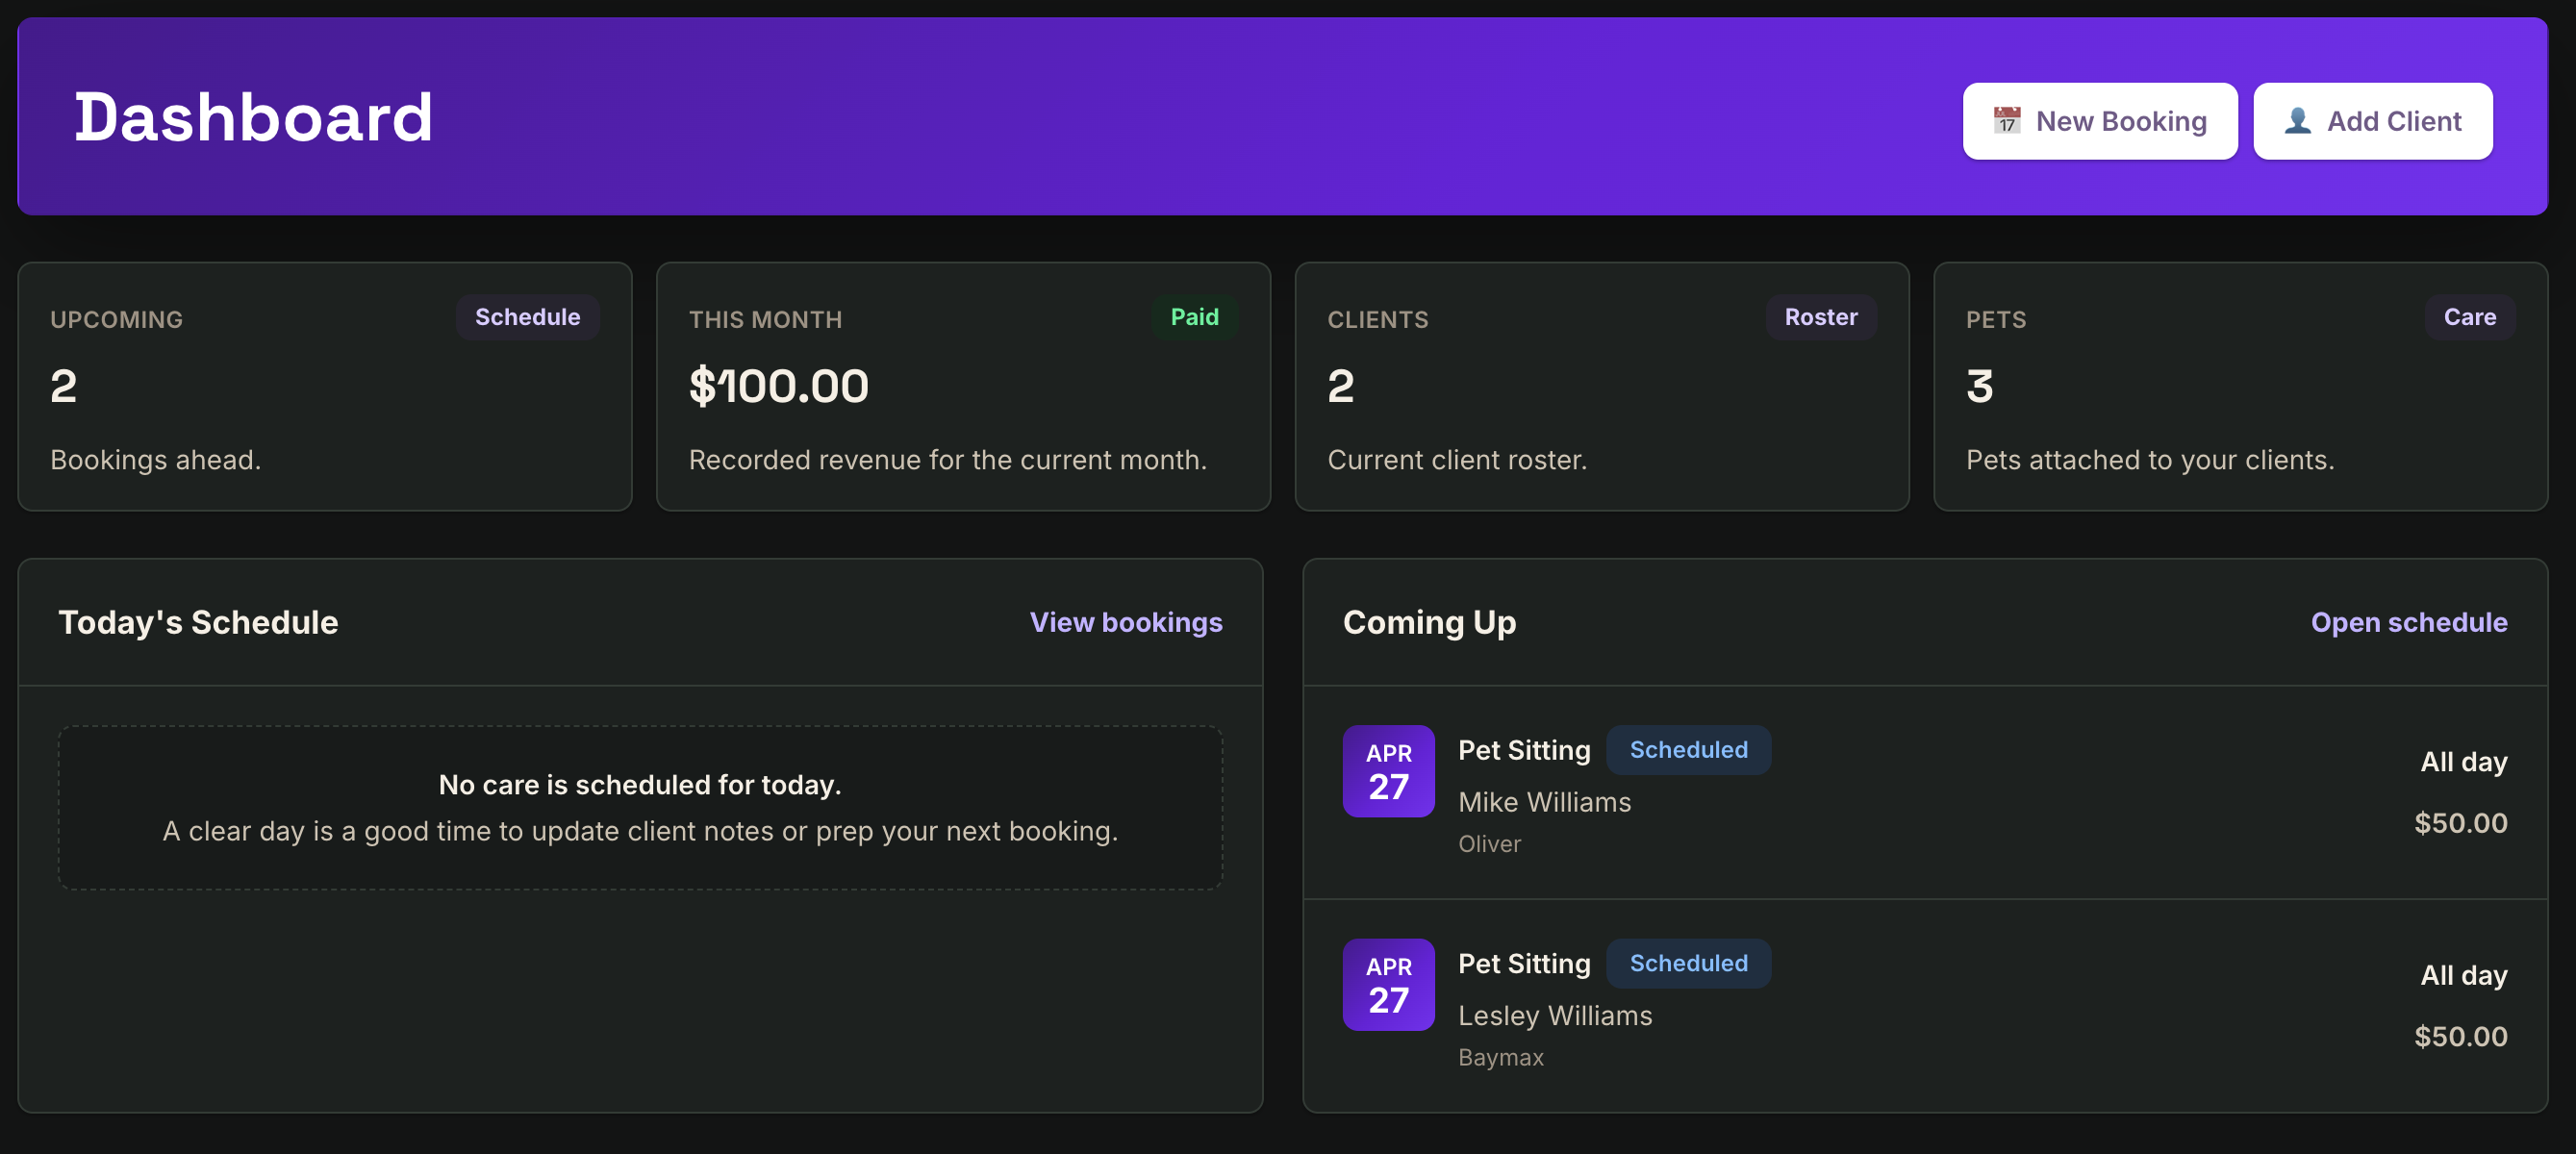Expand Lesley Williams' pet sitting entry

(1524, 963)
